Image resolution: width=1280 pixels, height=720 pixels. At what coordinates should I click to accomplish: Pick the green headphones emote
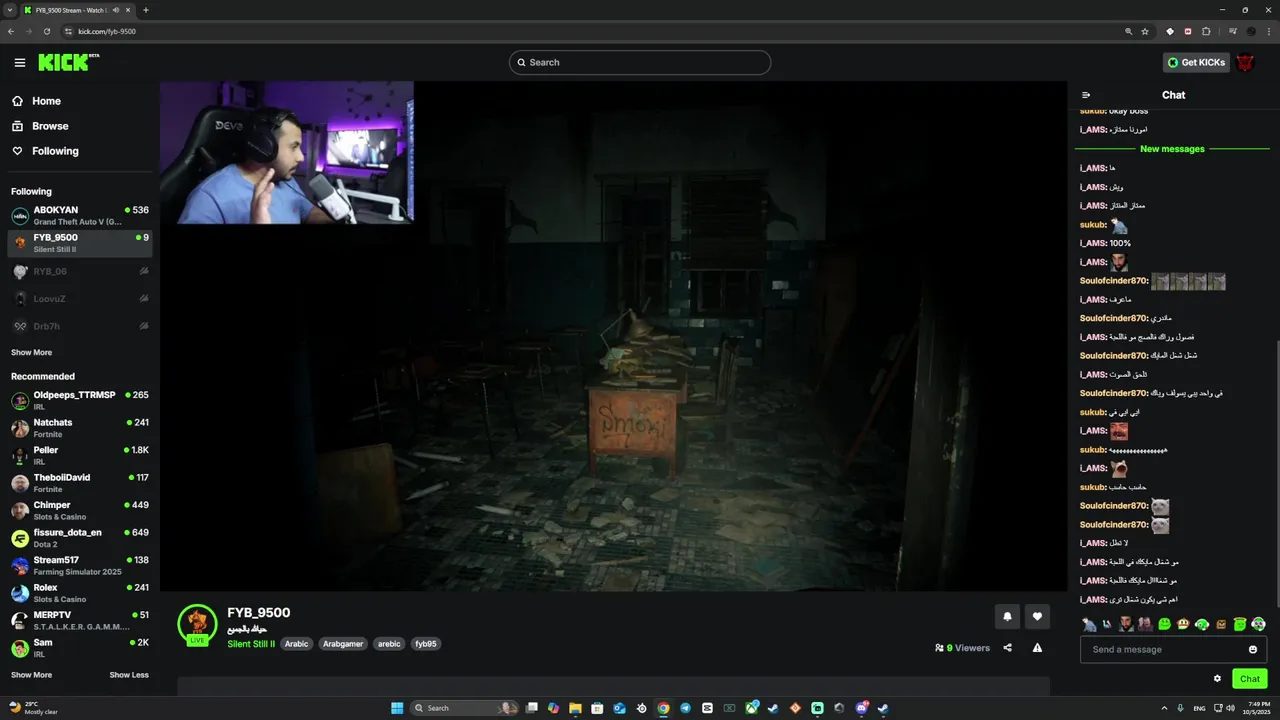click(x=1202, y=624)
